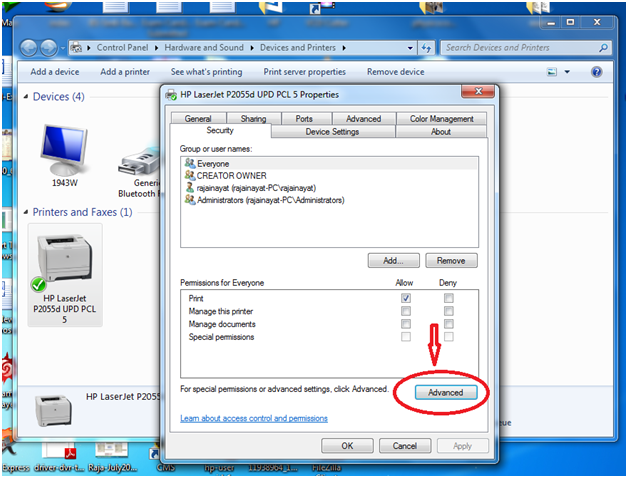Open the recent pages dropdown beside Forward

(x=63, y=48)
